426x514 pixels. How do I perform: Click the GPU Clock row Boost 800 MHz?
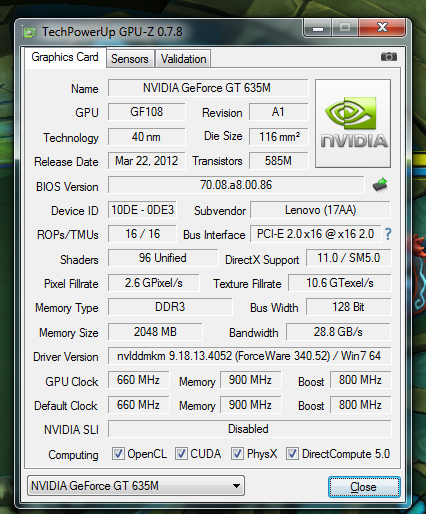pyautogui.click(x=360, y=380)
